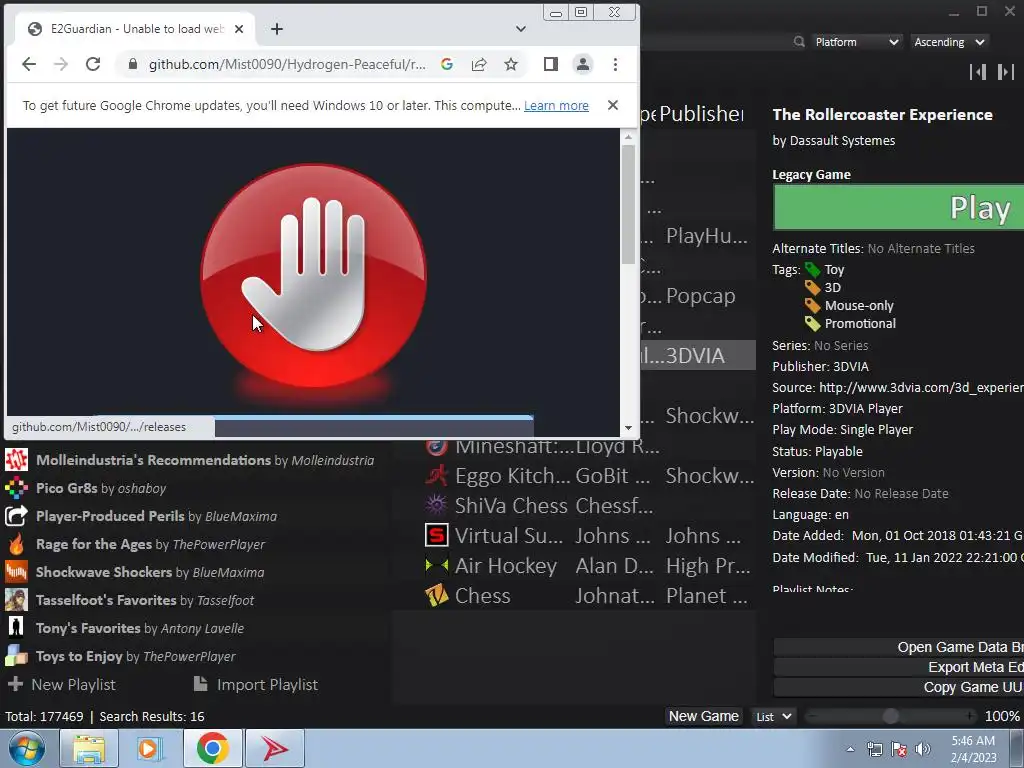This screenshot has width=1024, height=768.
Task: Select Toys to Enjoy playlist
Action: (196, 656)
